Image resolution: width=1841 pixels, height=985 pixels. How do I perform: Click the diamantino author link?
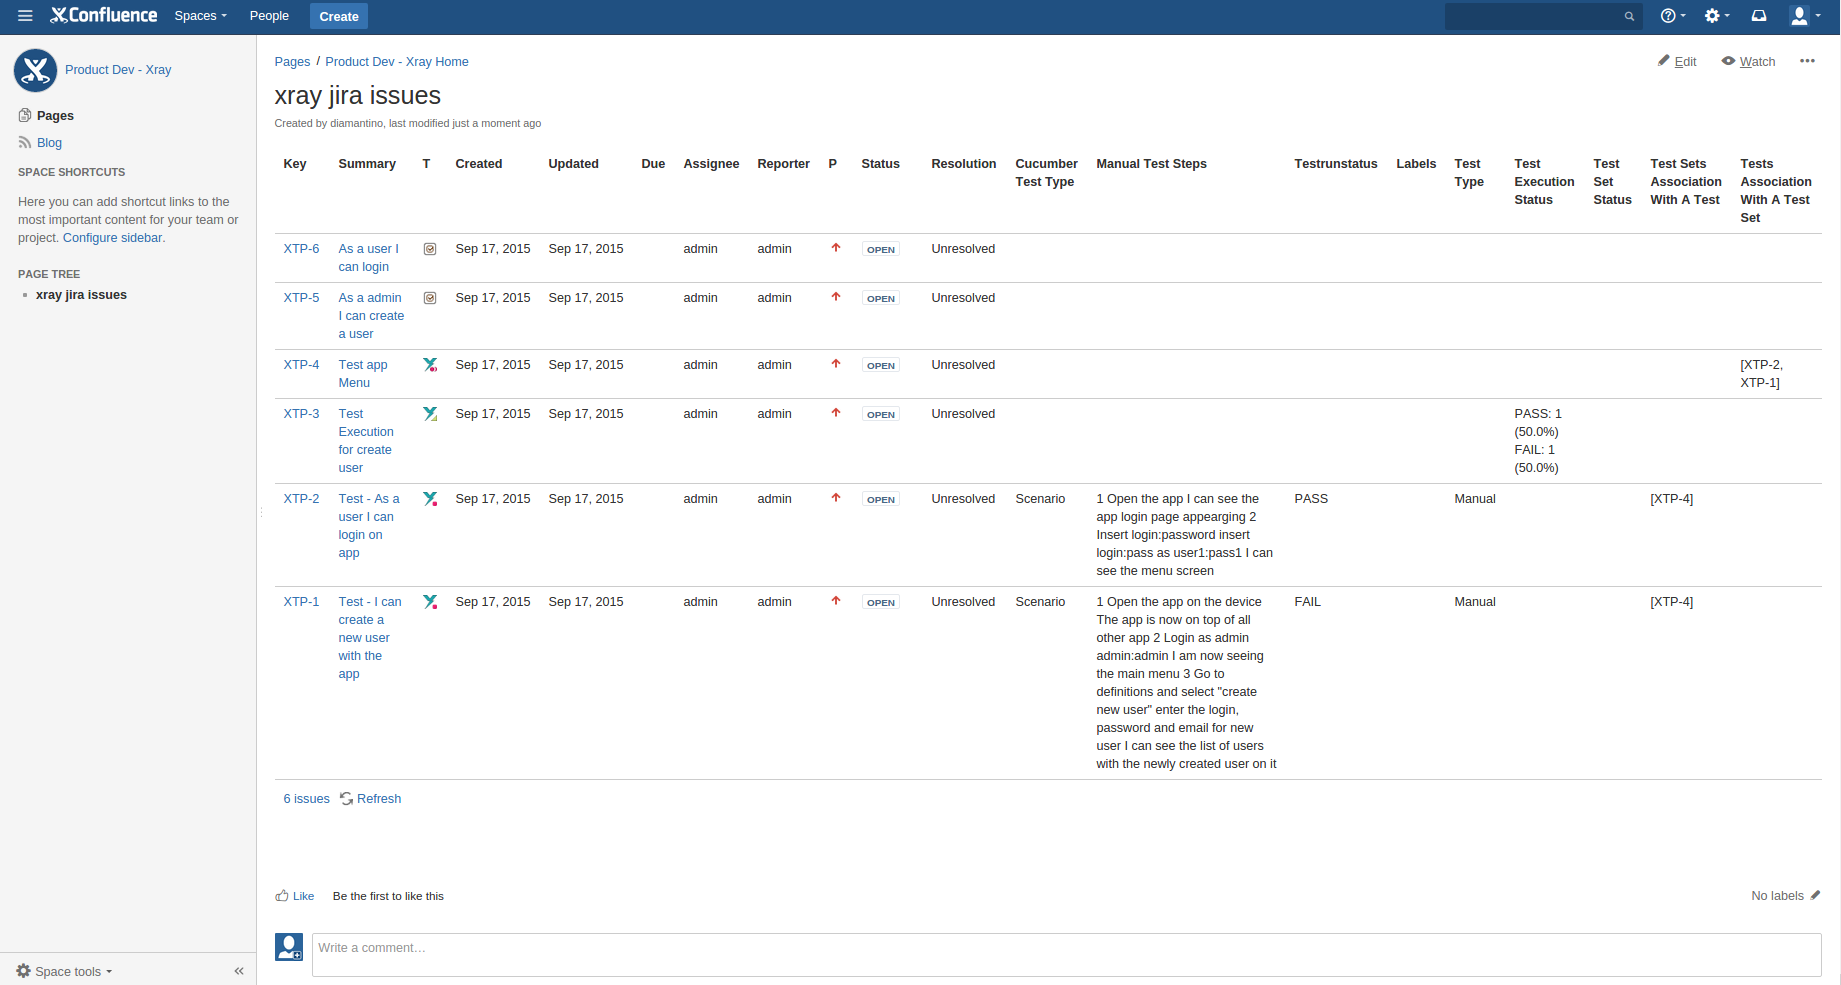coord(356,124)
